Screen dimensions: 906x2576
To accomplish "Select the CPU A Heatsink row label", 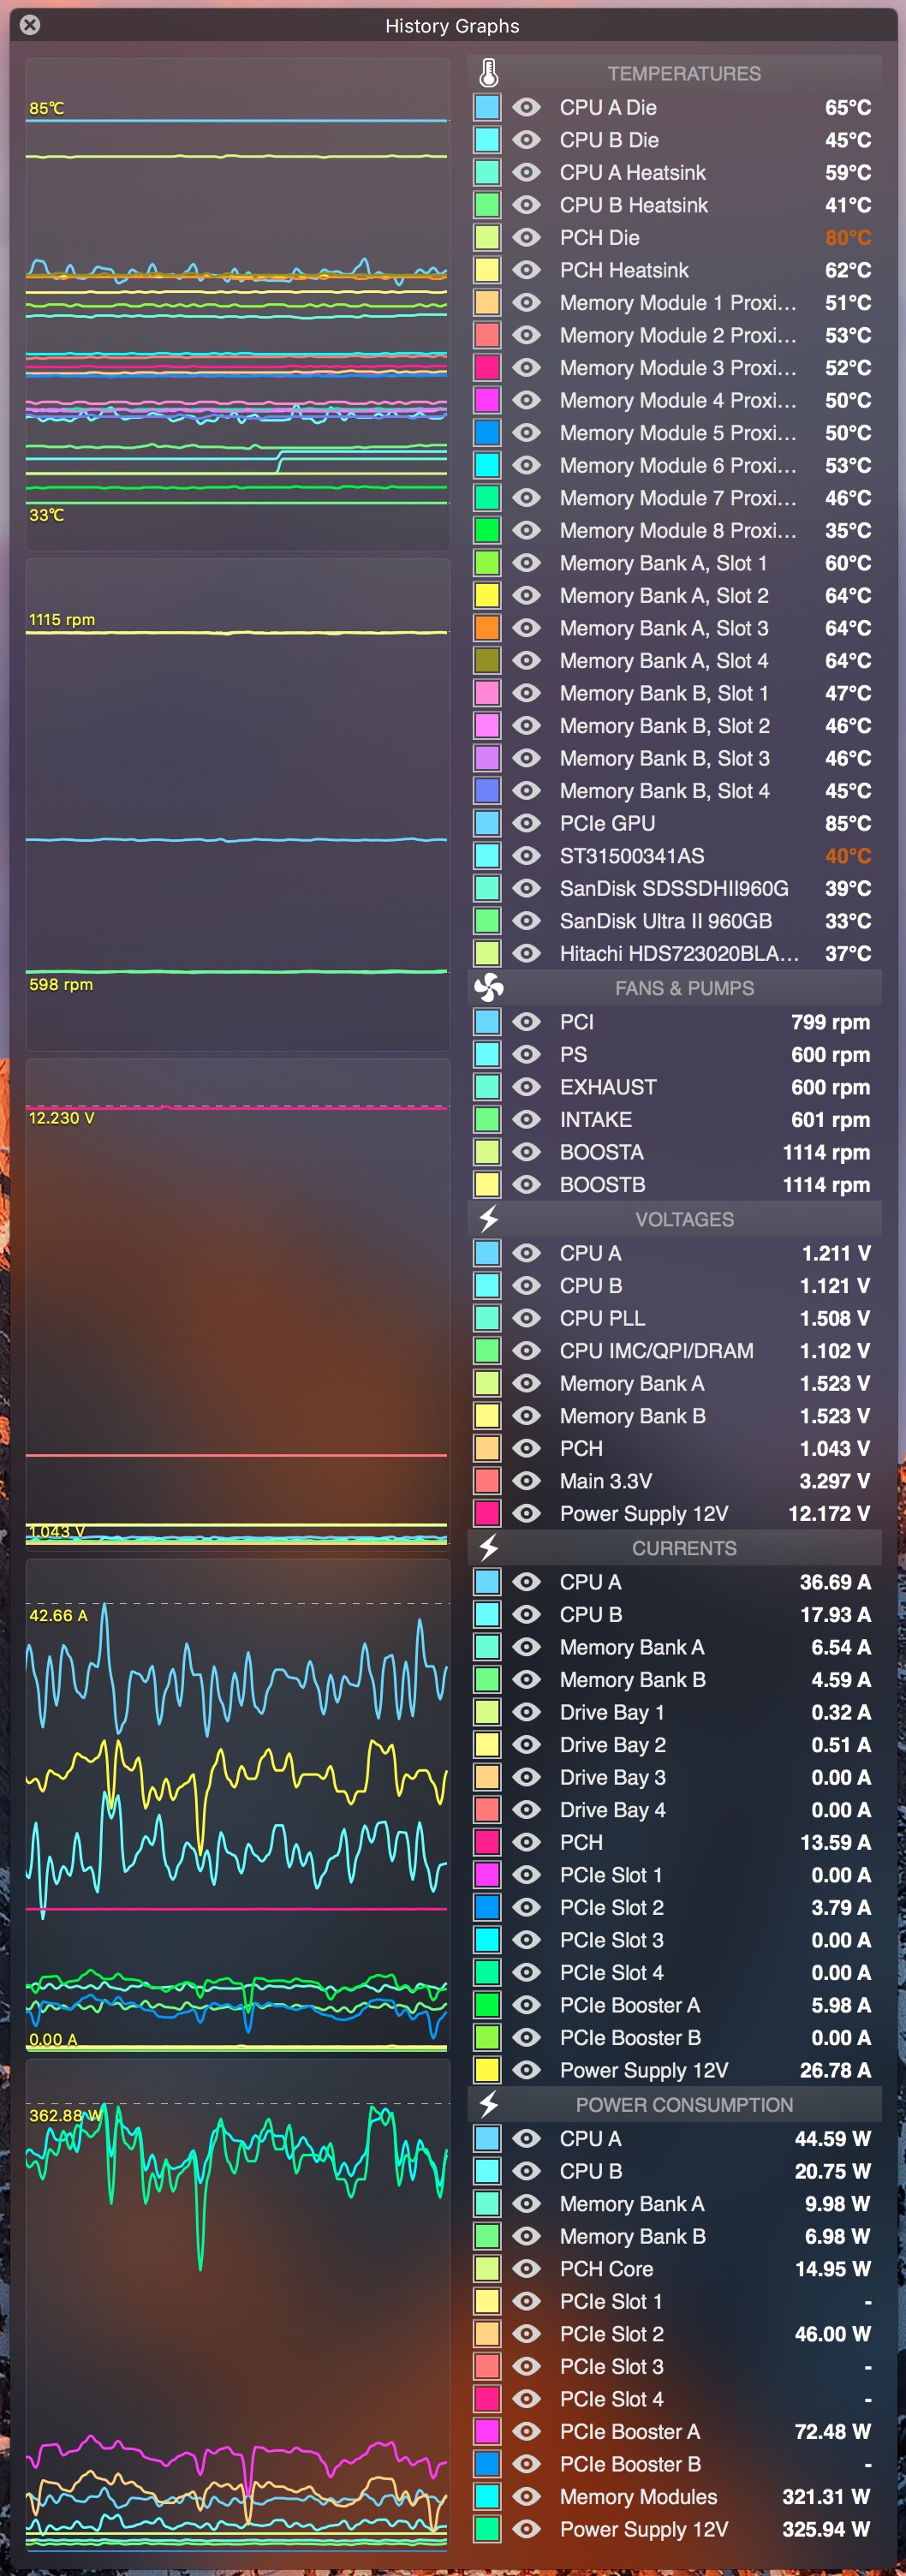I will [x=633, y=172].
